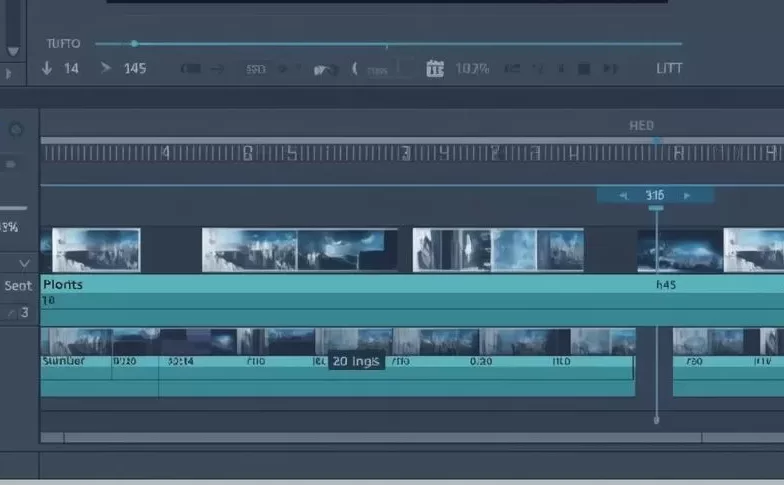Click the 20 lngs tooltip label
The image size is (784, 485).
(x=356, y=361)
